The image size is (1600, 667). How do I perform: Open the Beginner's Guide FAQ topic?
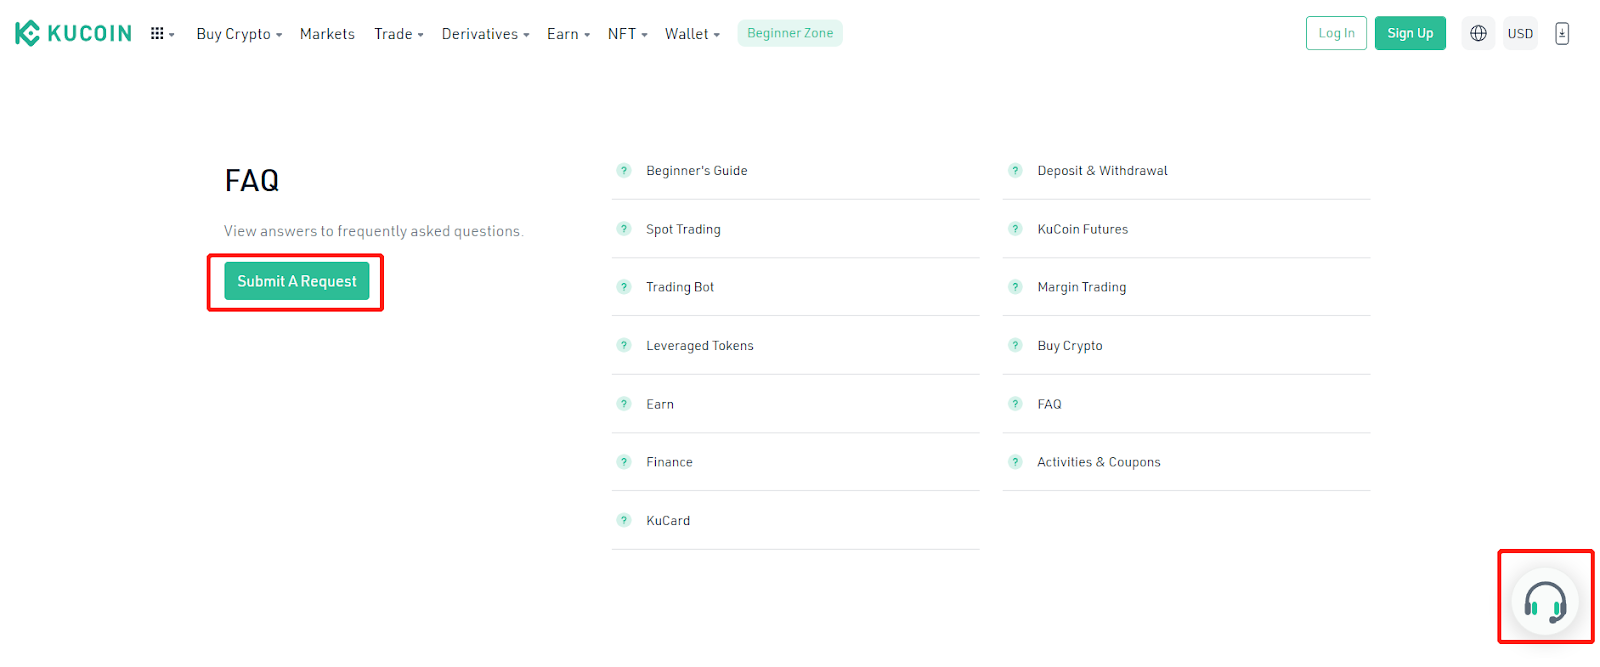click(x=697, y=171)
